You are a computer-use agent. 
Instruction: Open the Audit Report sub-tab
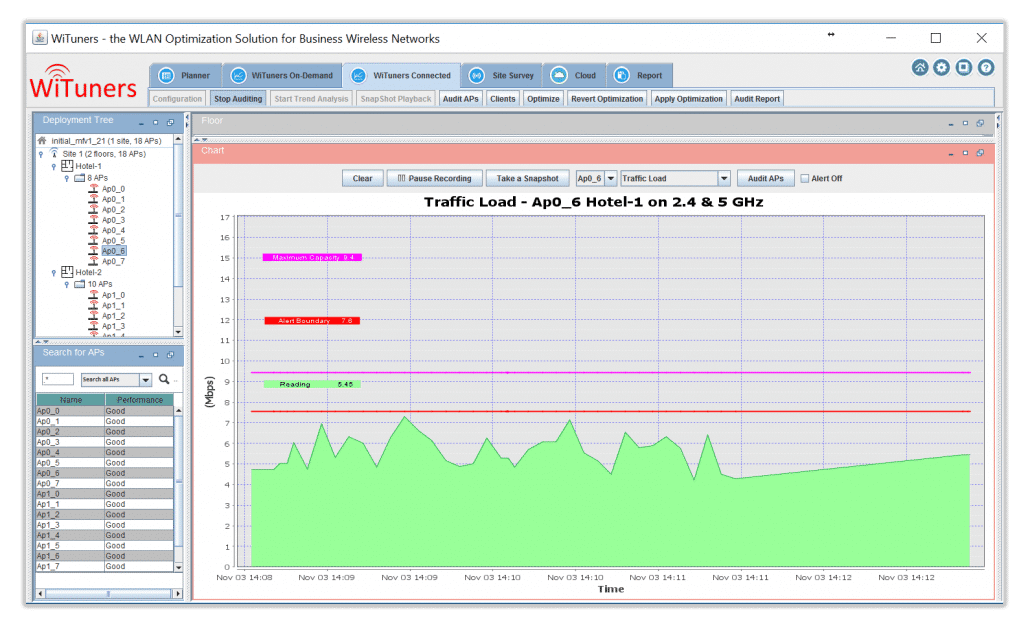[x=757, y=99]
